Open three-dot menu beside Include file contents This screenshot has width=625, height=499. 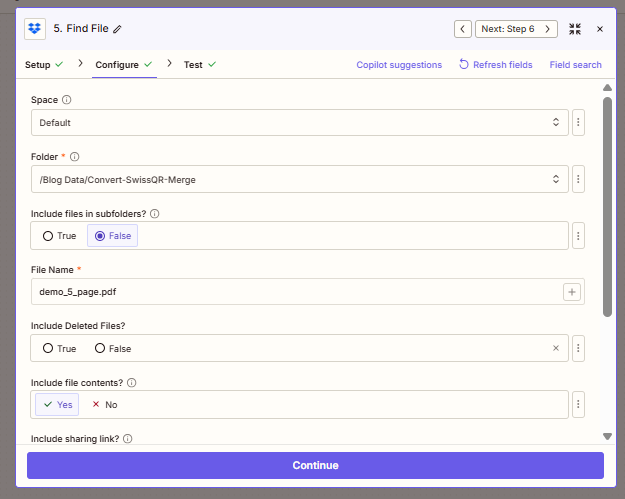click(x=578, y=404)
